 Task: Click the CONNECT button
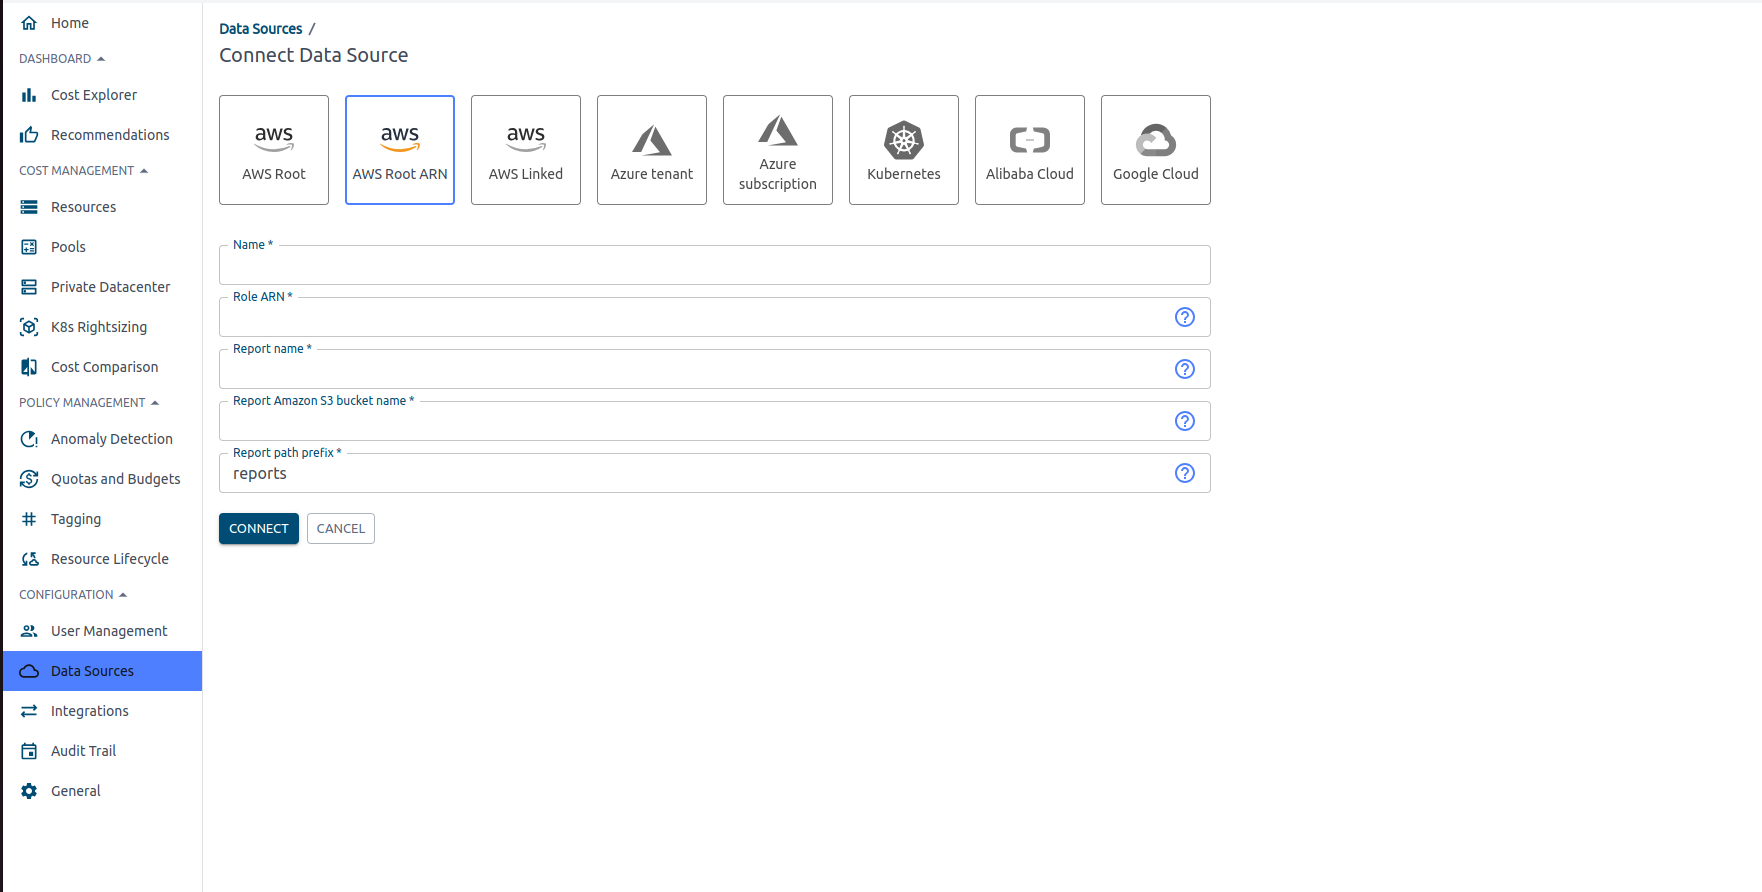(259, 529)
